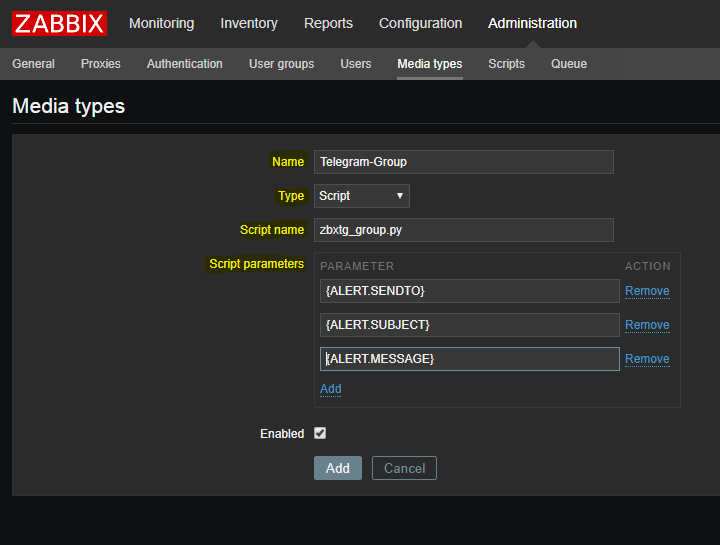This screenshot has width=720, height=545.
Task: Focus the Script name input field
Action: tap(463, 230)
